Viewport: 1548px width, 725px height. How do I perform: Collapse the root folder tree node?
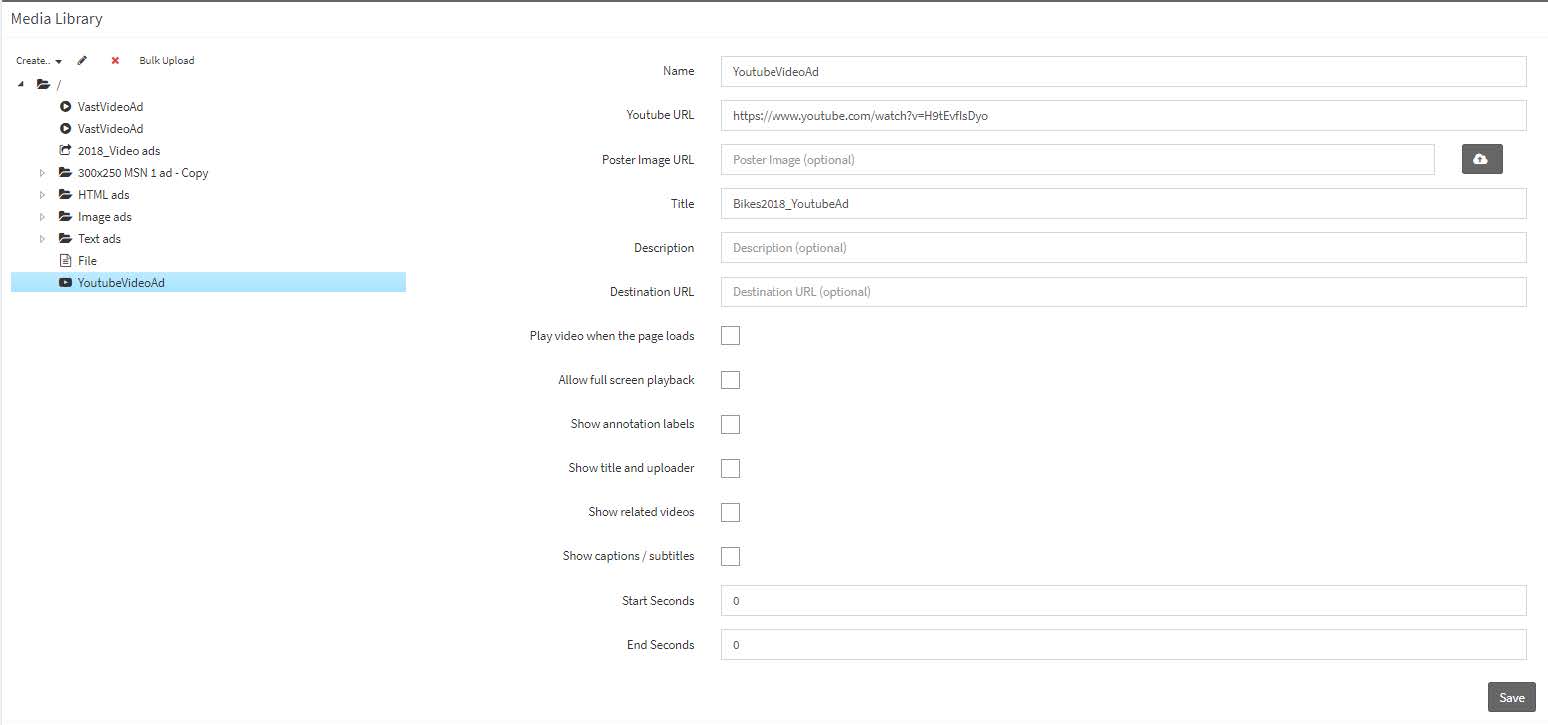point(21,84)
